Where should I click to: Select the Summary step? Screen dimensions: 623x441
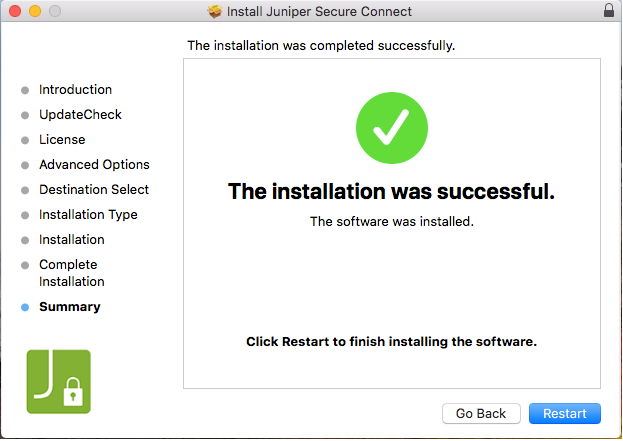(x=70, y=307)
